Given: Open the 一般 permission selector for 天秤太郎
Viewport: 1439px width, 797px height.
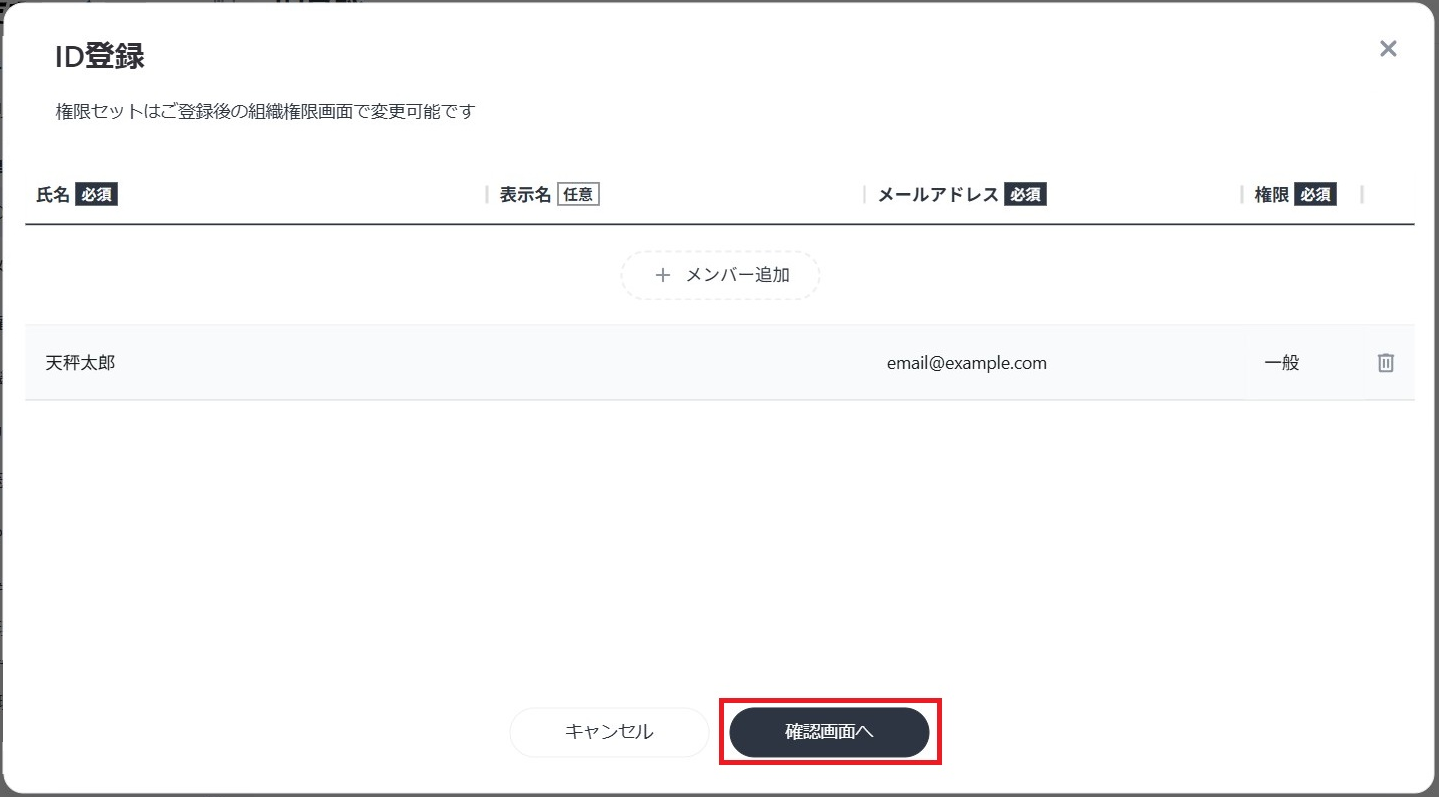Looking at the screenshot, I should 1283,362.
